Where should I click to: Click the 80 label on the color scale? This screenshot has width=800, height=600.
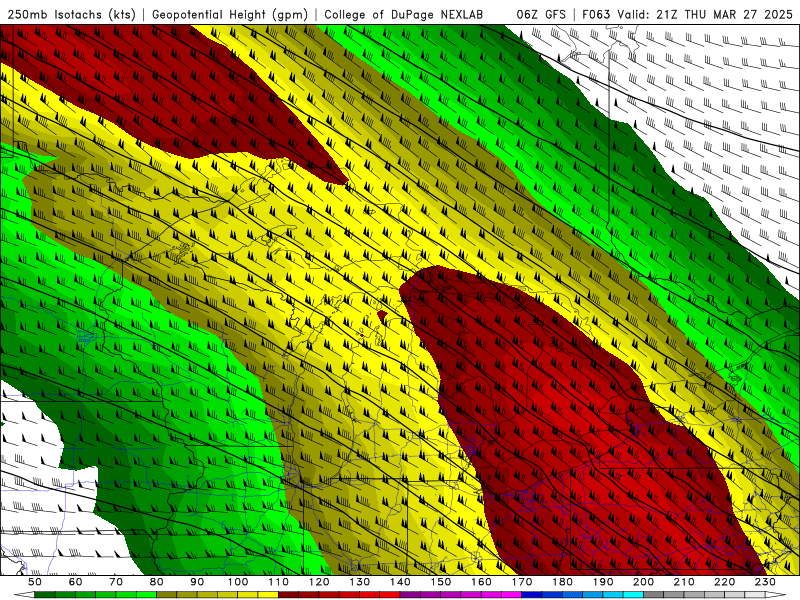(156, 582)
